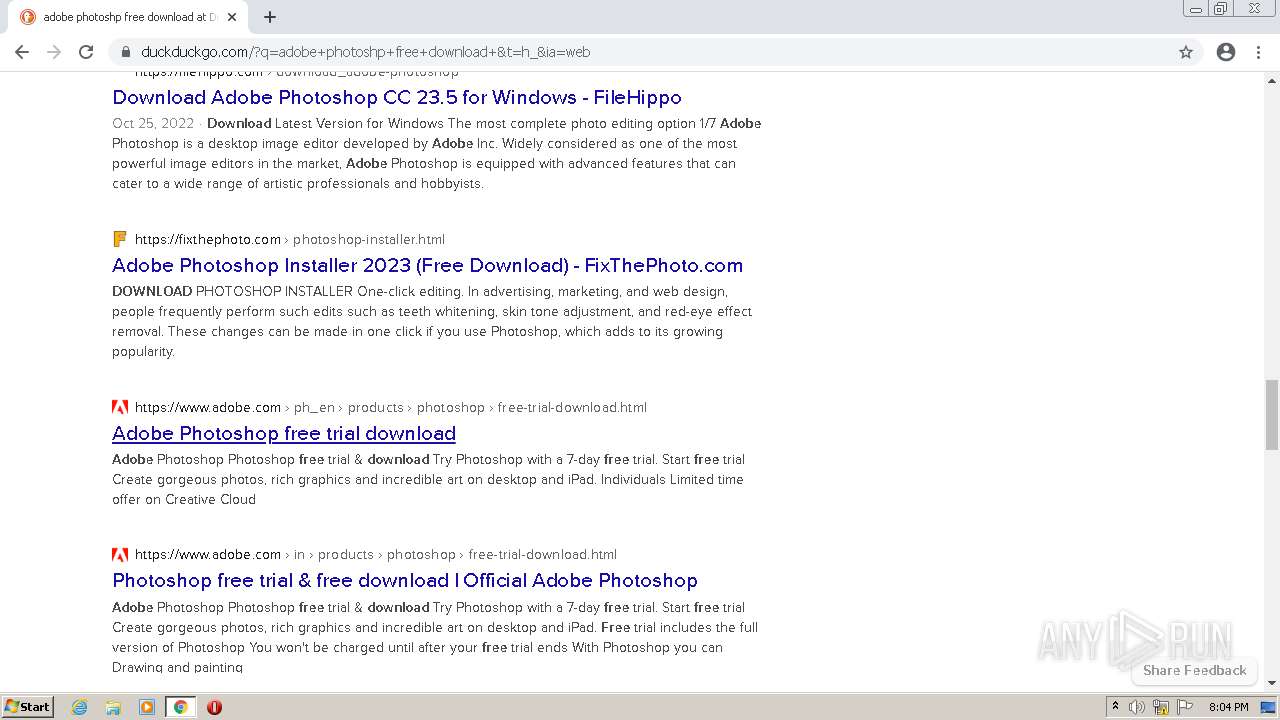Click the Action Center flag icon

(x=1184, y=707)
